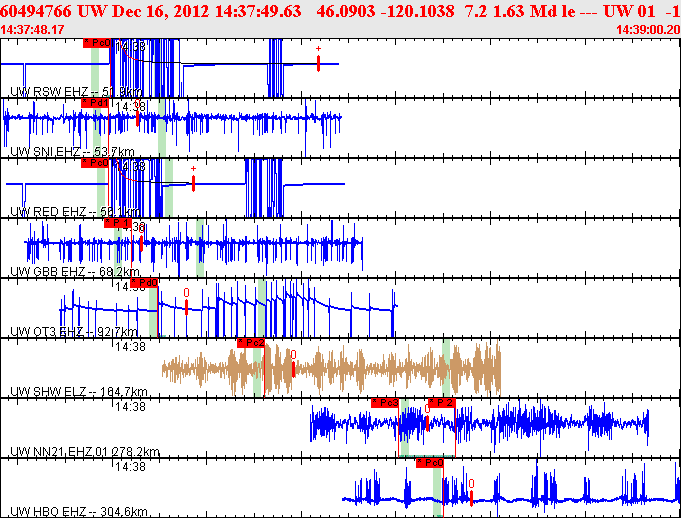
Task: Click station label UW RSW EHZ -- 51.9km
Action: pyautogui.click(x=76, y=92)
